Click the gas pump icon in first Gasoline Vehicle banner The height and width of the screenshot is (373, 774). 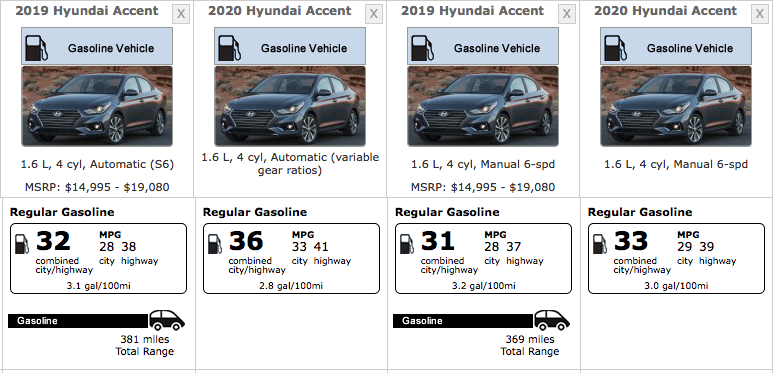[37, 48]
